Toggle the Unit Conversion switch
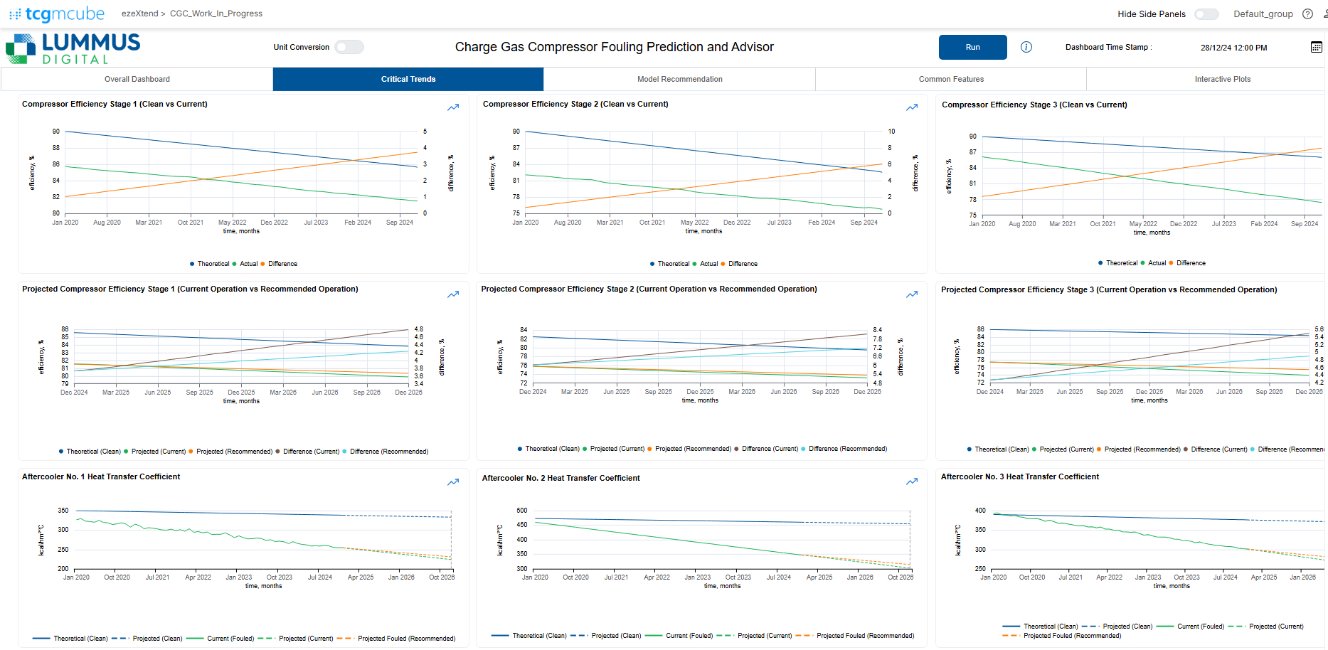 [348, 47]
